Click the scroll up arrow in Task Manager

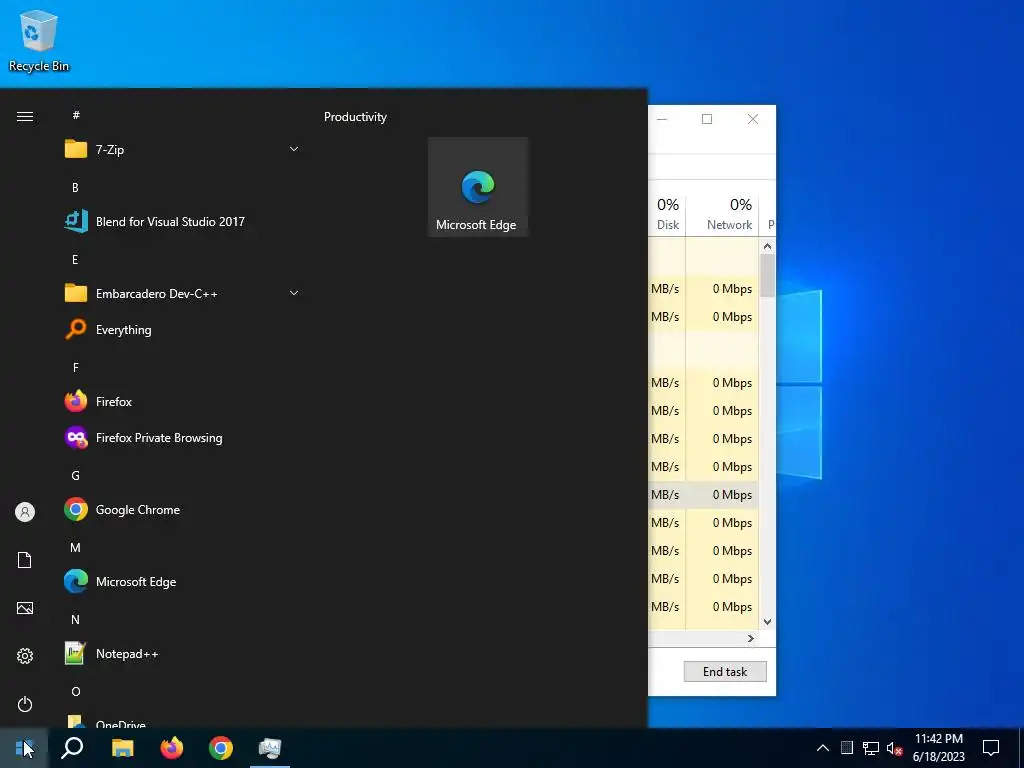tap(767, 246)
